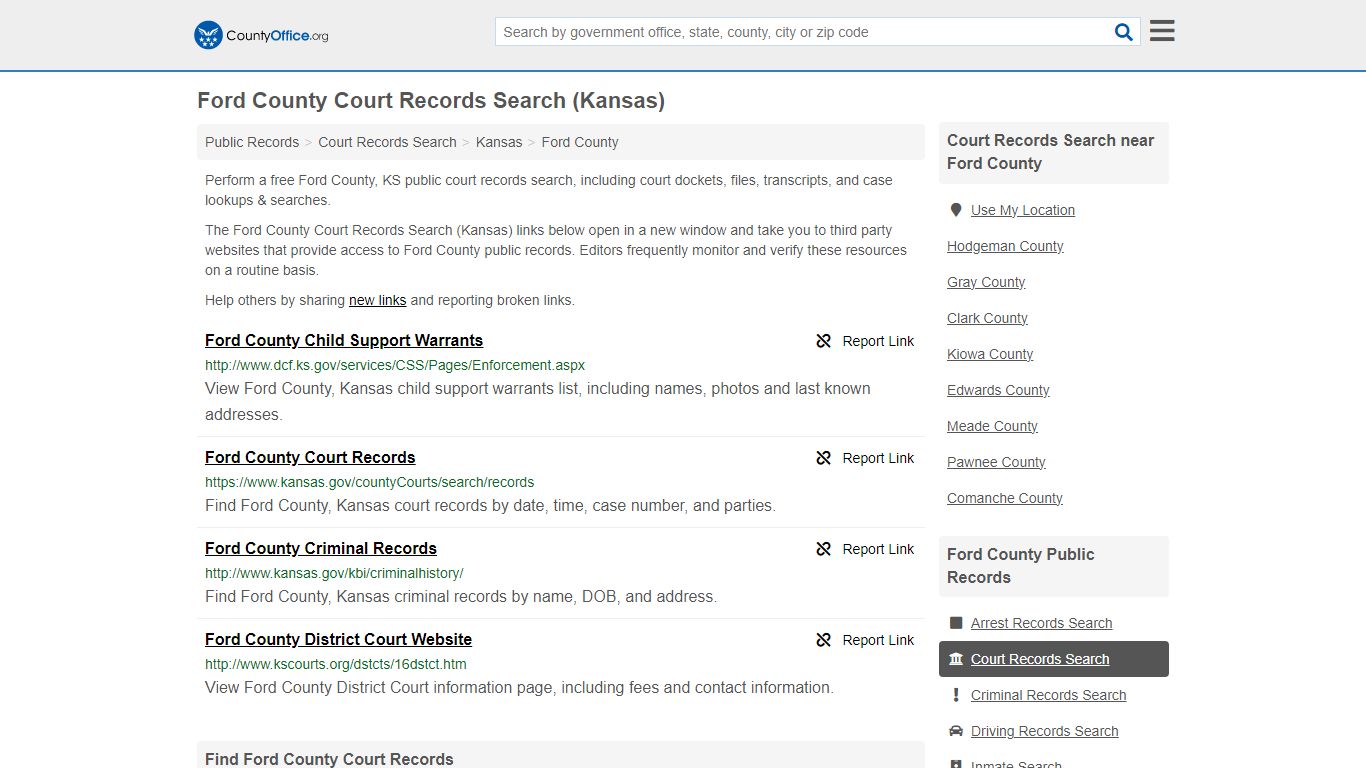Select Edwards County

click(x=998, y=390)
